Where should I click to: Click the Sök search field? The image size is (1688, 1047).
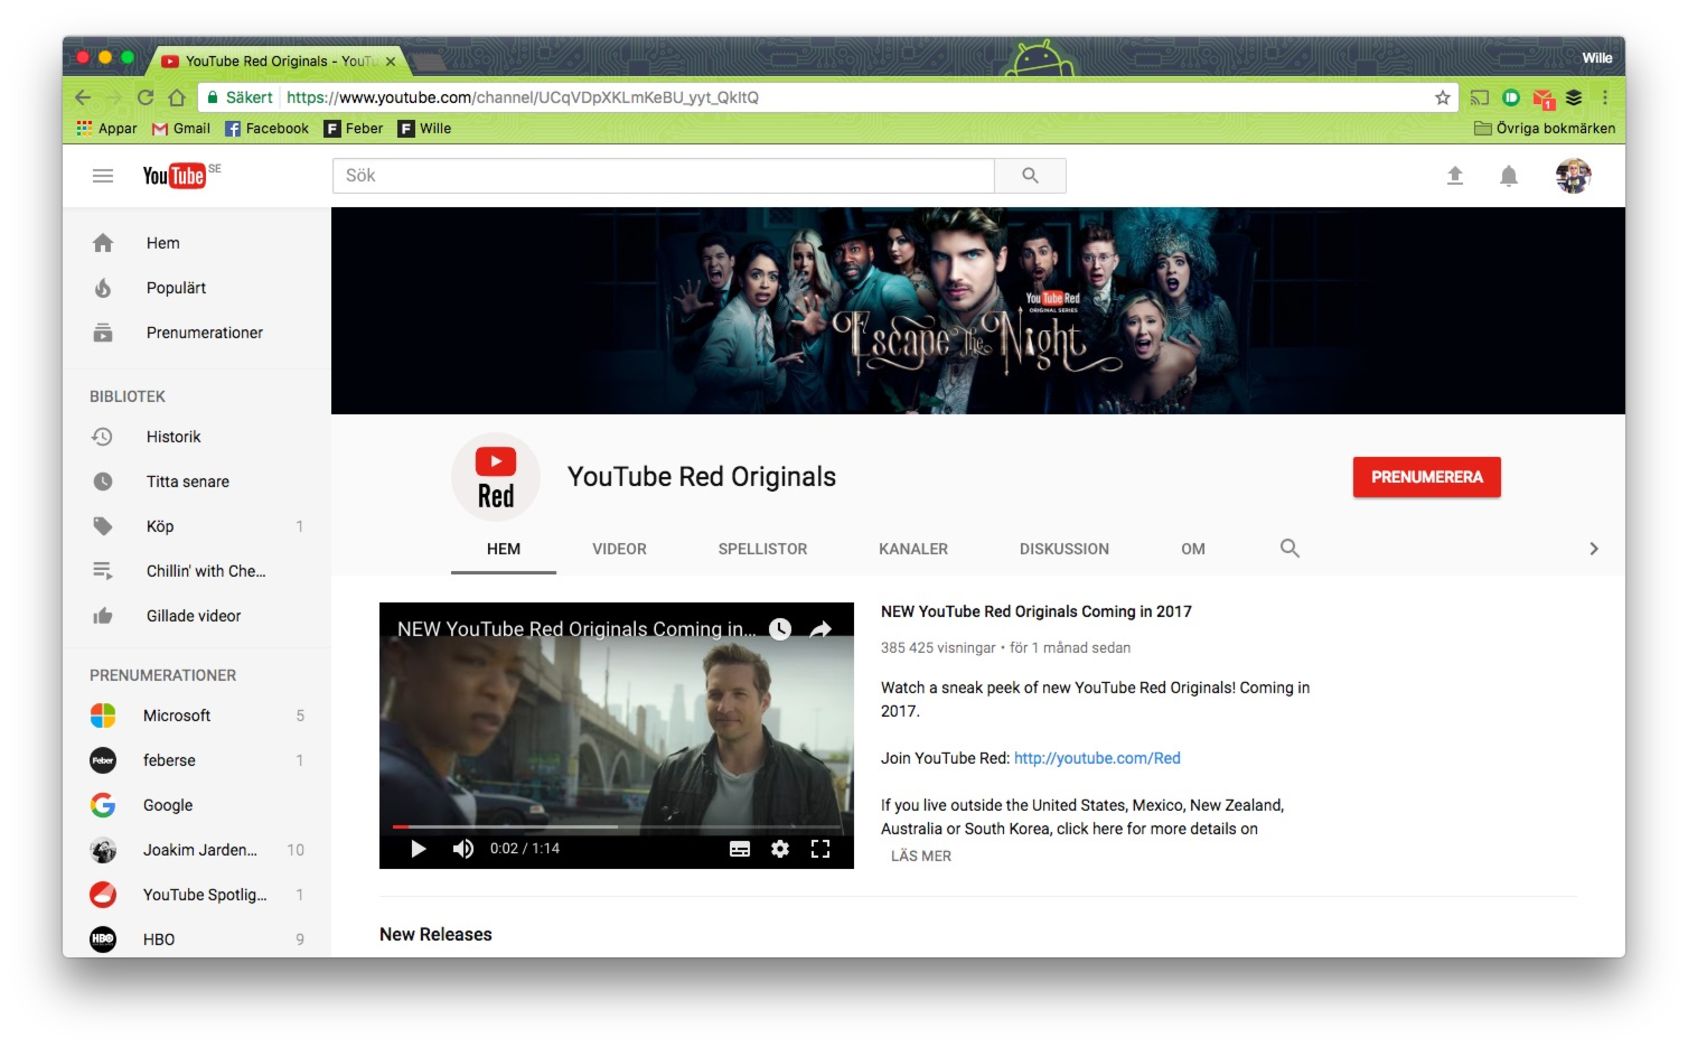(663, 176)
